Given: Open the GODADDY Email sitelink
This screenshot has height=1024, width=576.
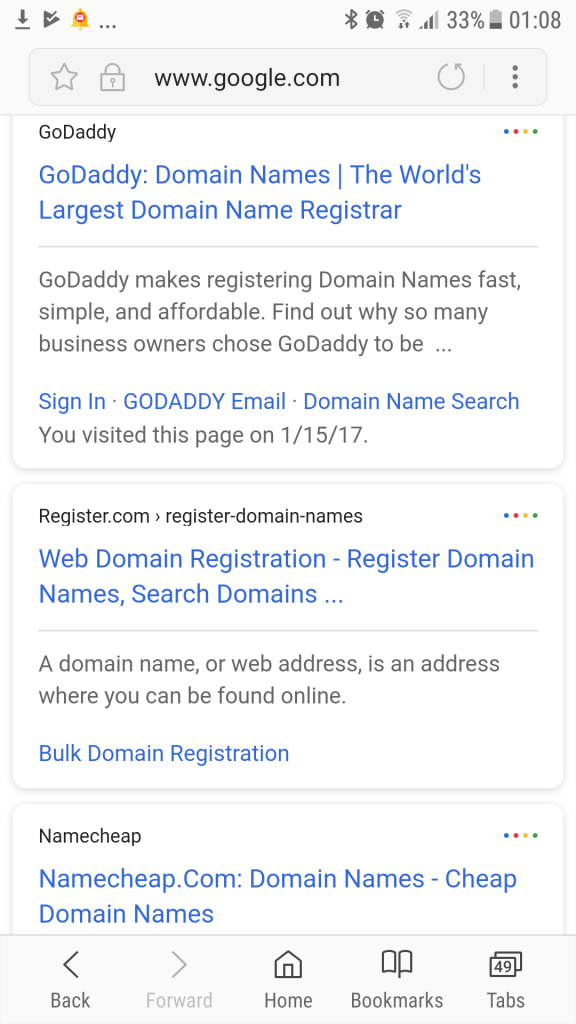Looking at the screenshot, I should coord(204,401).
